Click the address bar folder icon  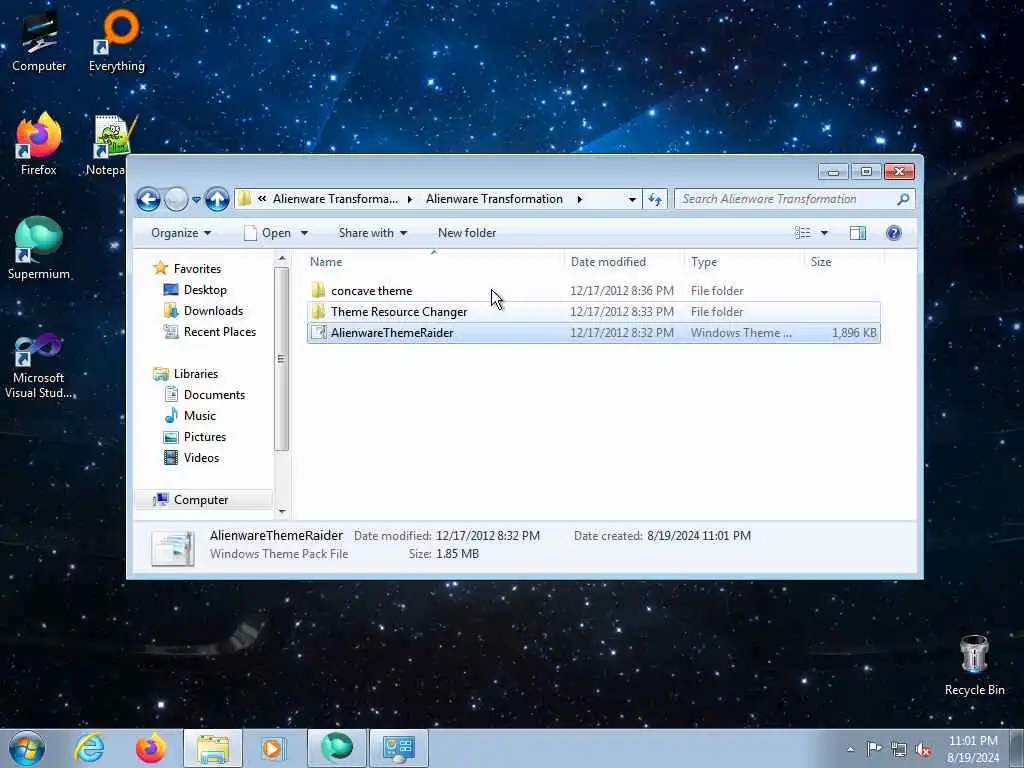[244, 199]
